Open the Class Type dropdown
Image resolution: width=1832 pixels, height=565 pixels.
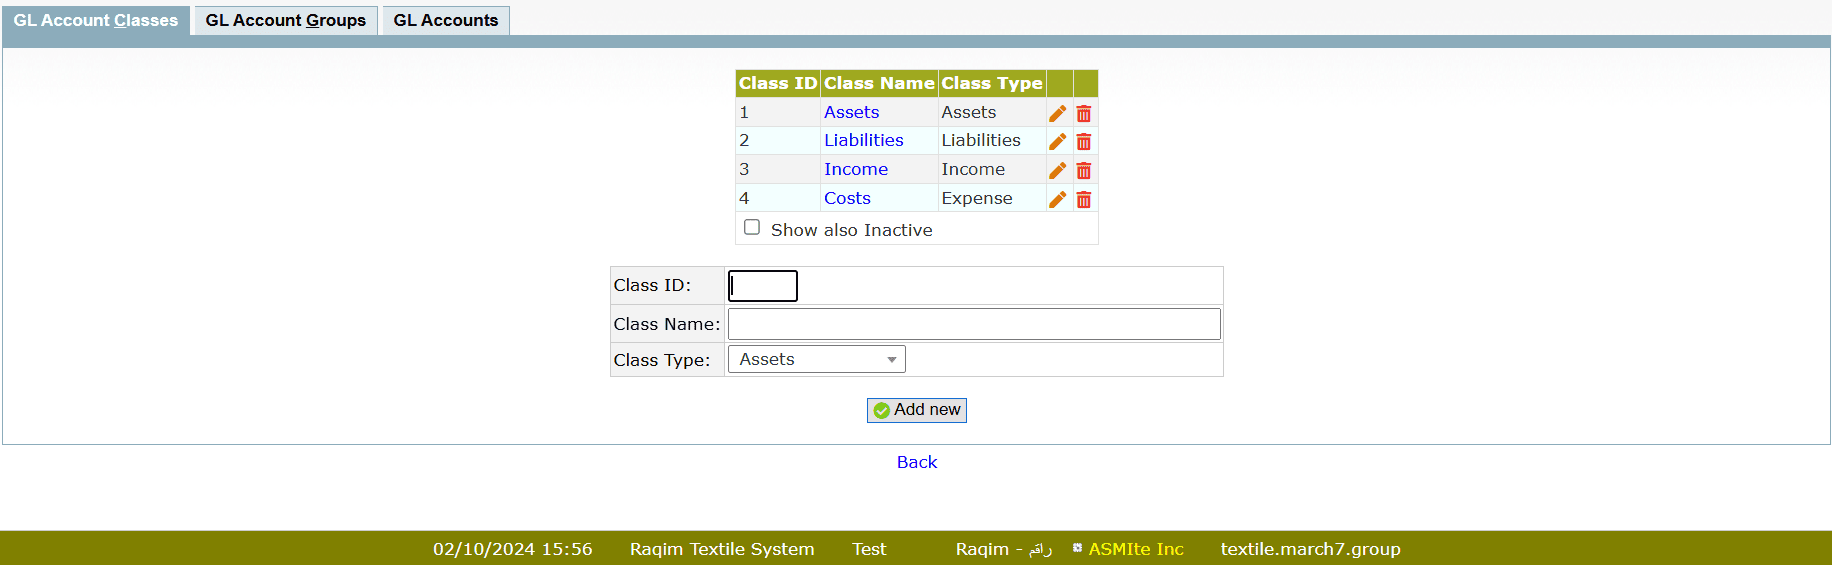tap(816, 359)
